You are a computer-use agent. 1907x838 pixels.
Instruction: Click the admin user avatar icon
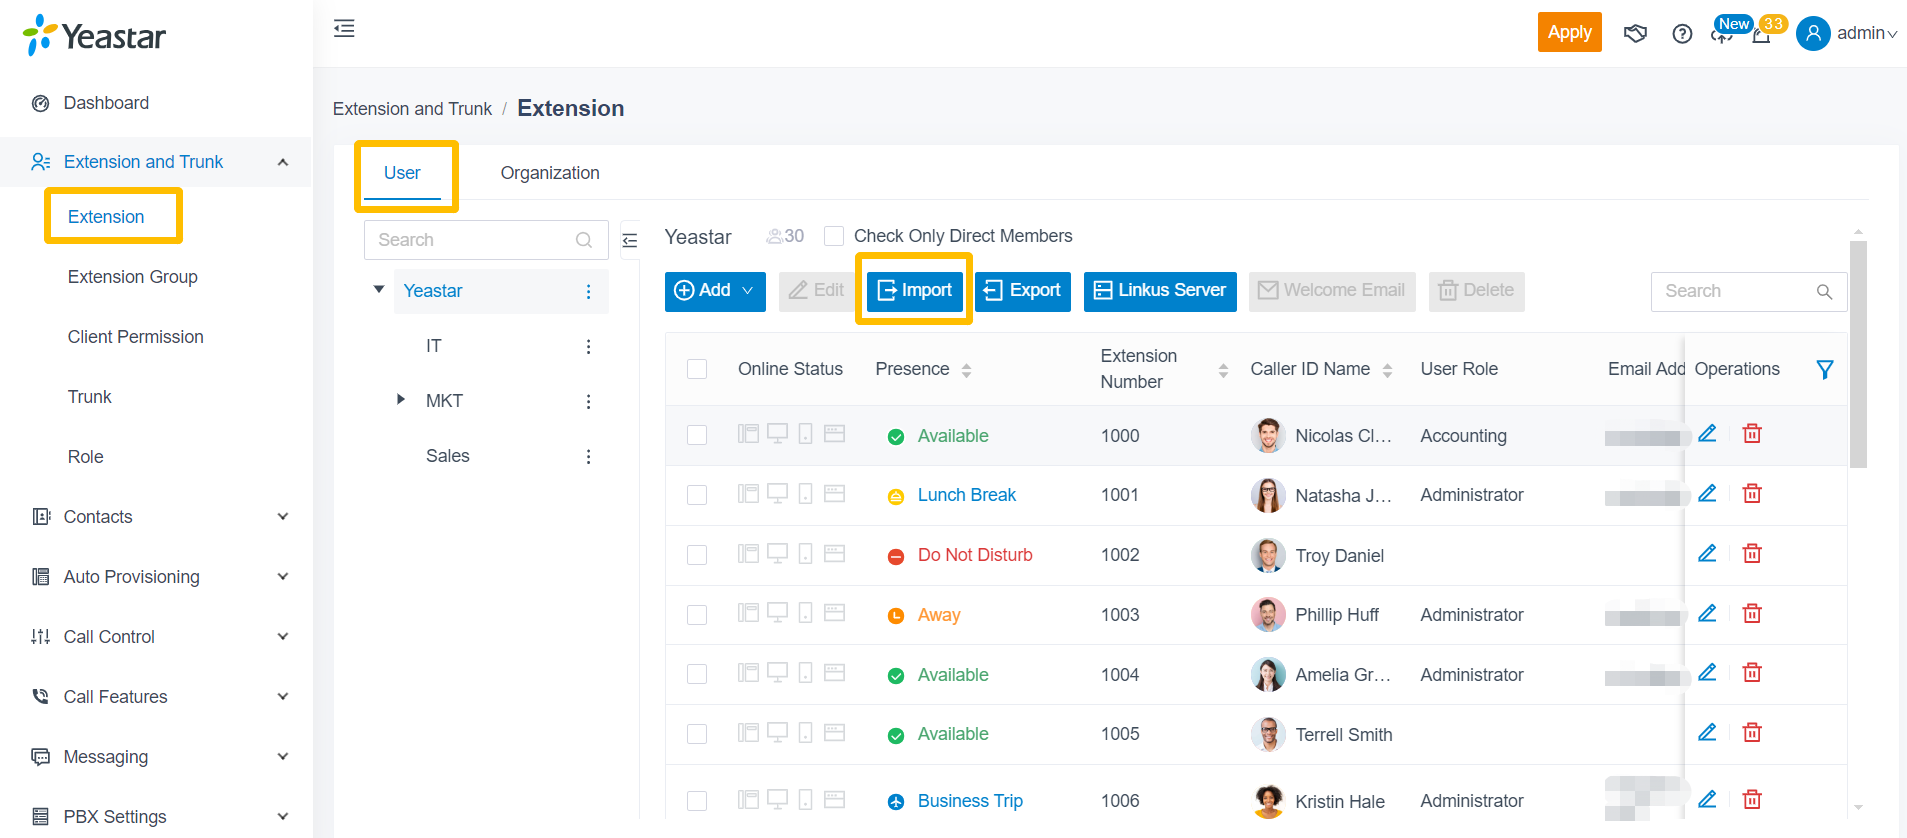(1813, 33)
